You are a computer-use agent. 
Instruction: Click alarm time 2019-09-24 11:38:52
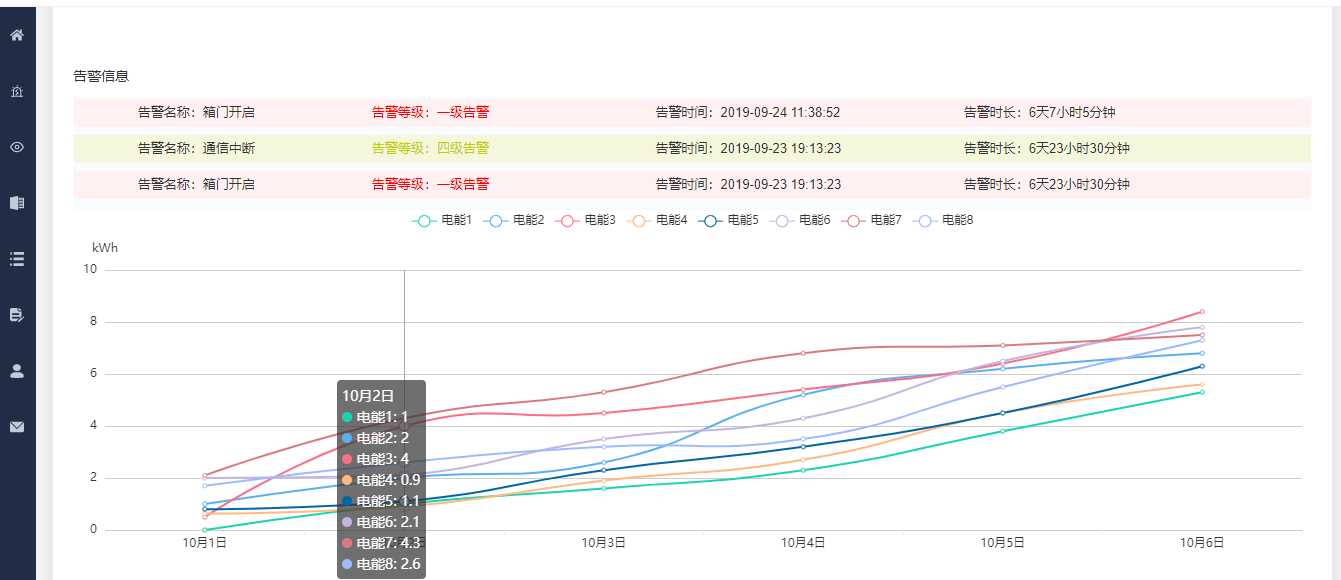click(780, 113)
